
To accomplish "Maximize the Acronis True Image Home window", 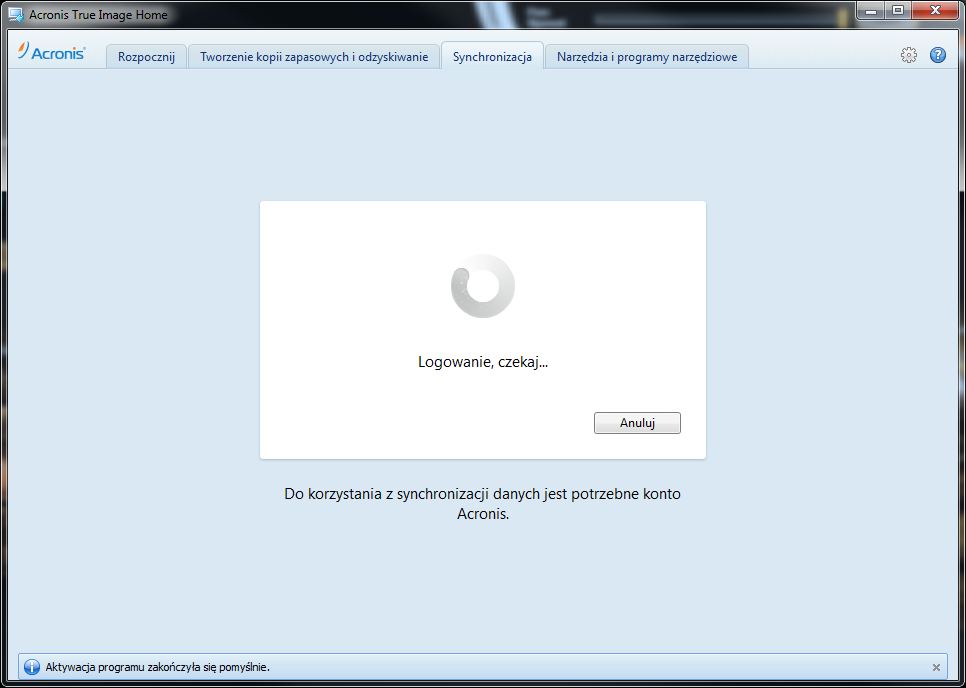I will tap(898, 10).
